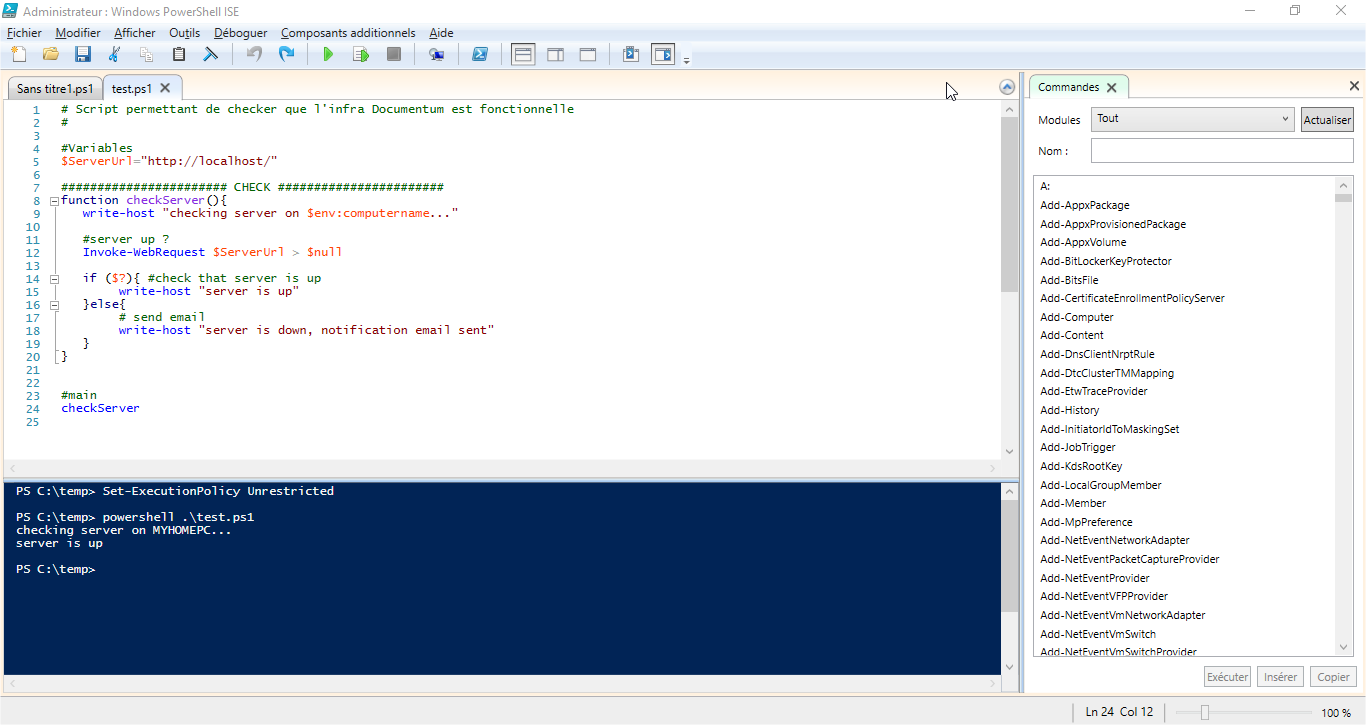Click the Nom input field
This screenshot has width=1366, height=725.
point(1221,151)
